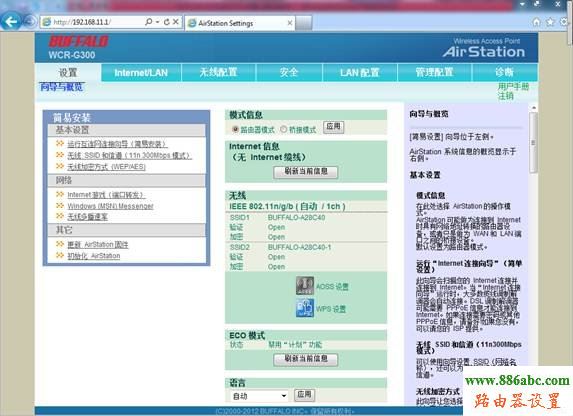The image size is (573, 416).
Task: Click the help panel vertical scrollbar thumb
Action: [533, 142]
